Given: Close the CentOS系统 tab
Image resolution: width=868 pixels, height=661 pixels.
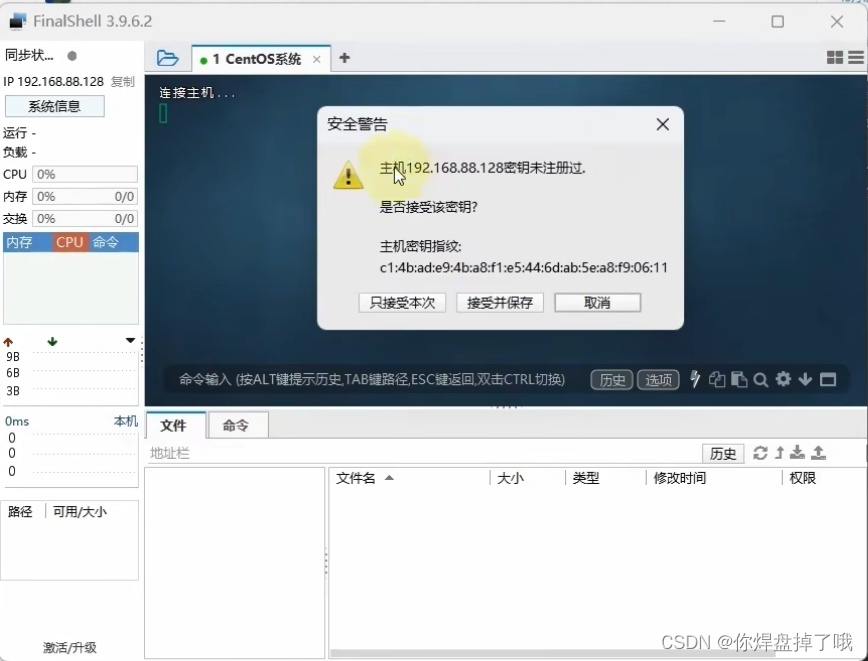Looking at the screenshot, I should click(x=317, y=59).
